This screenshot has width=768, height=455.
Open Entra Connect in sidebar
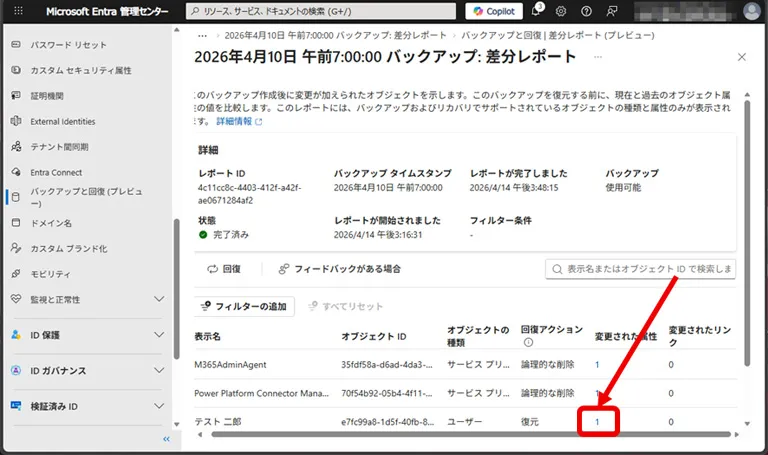[x=56, y=172]
